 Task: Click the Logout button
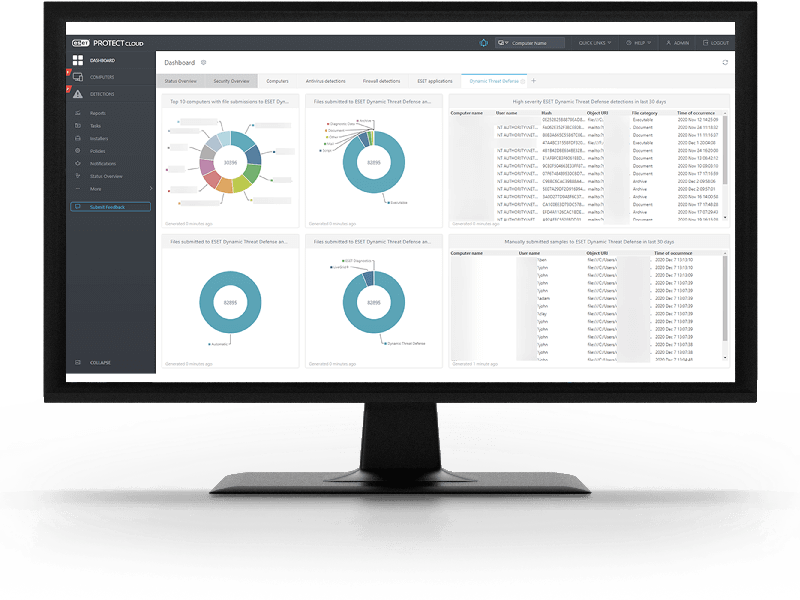tap(715, 44)
